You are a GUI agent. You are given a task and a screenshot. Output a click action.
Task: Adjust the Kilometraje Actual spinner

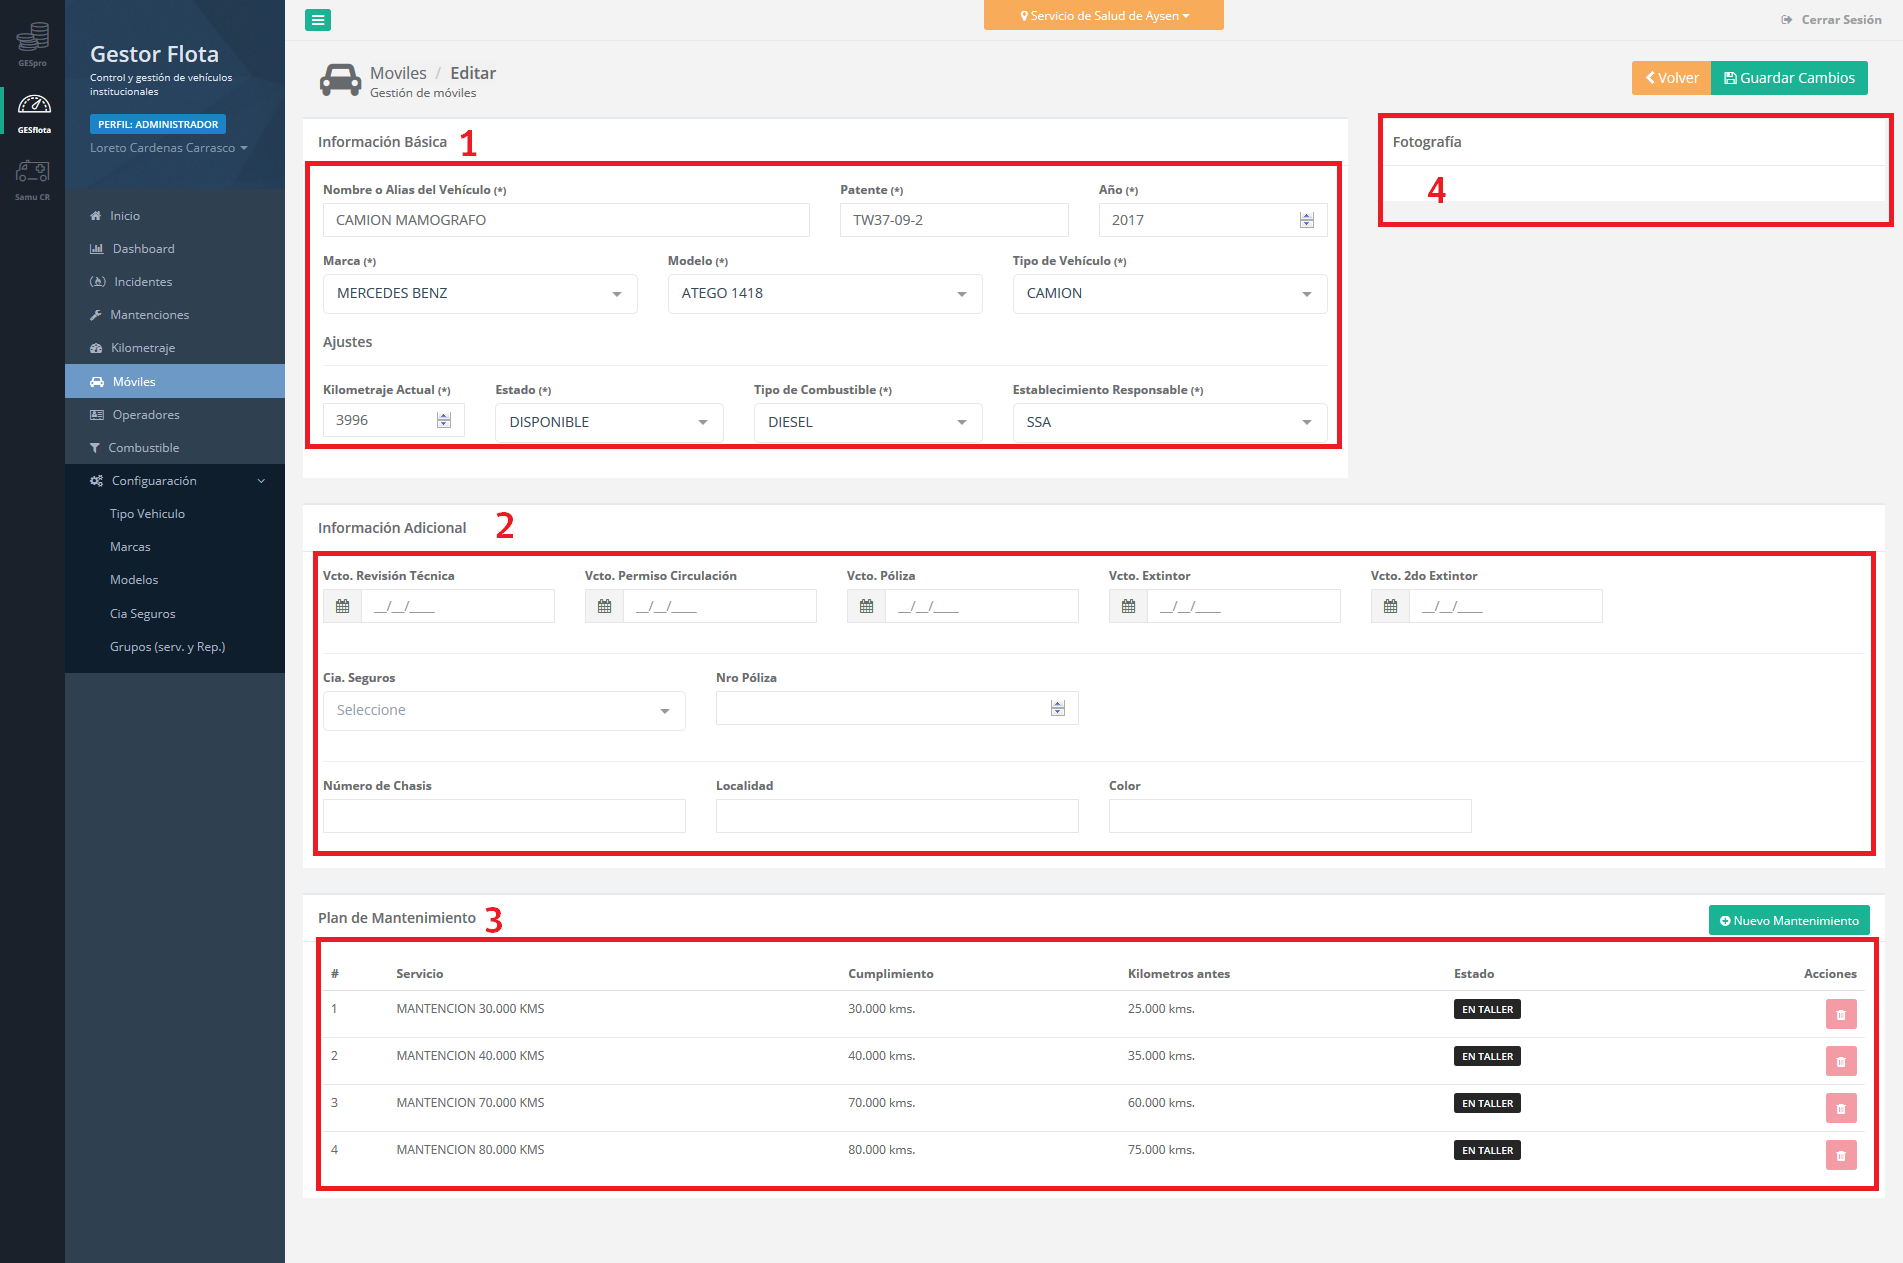pyautogui.click(x=444, y=420)
